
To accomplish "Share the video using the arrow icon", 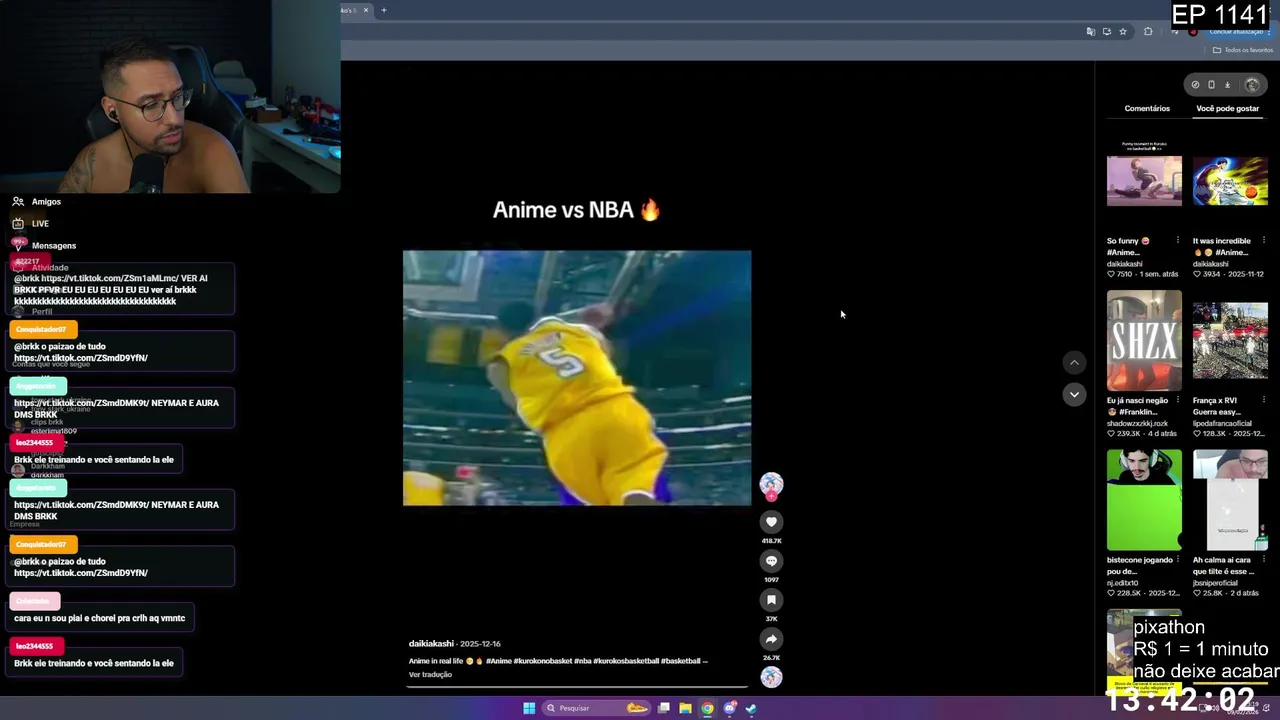I will (x=771, y=639).
